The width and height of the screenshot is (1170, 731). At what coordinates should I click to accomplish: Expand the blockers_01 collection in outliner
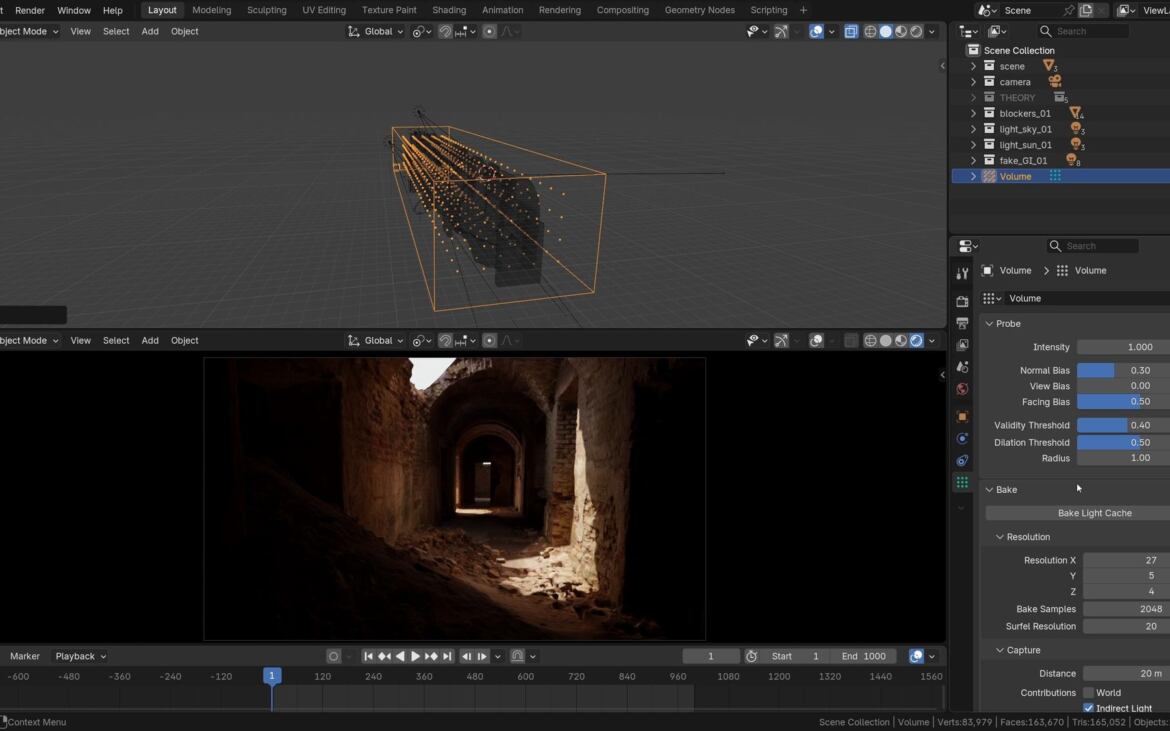[x=973, y=113]
